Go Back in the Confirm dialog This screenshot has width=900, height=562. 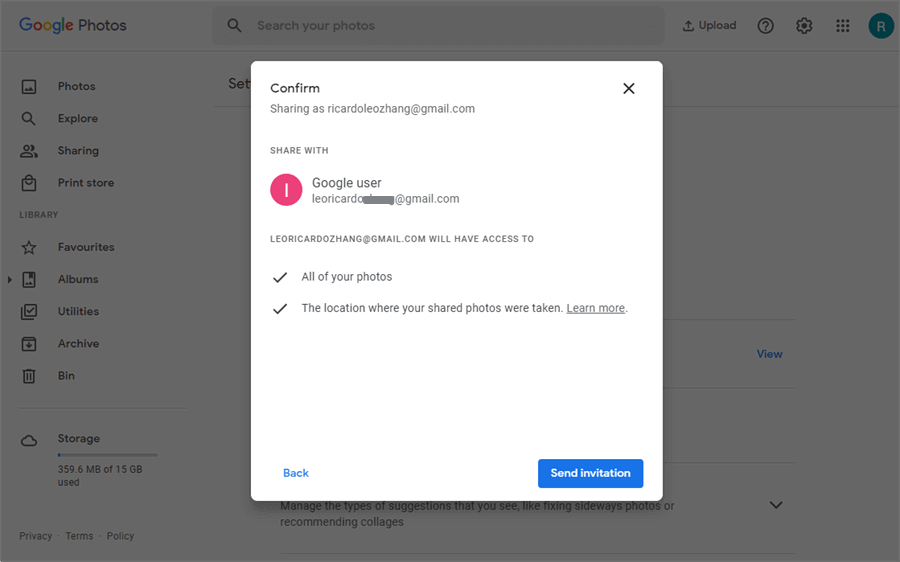pyautogui.click(x=296, y=473)
